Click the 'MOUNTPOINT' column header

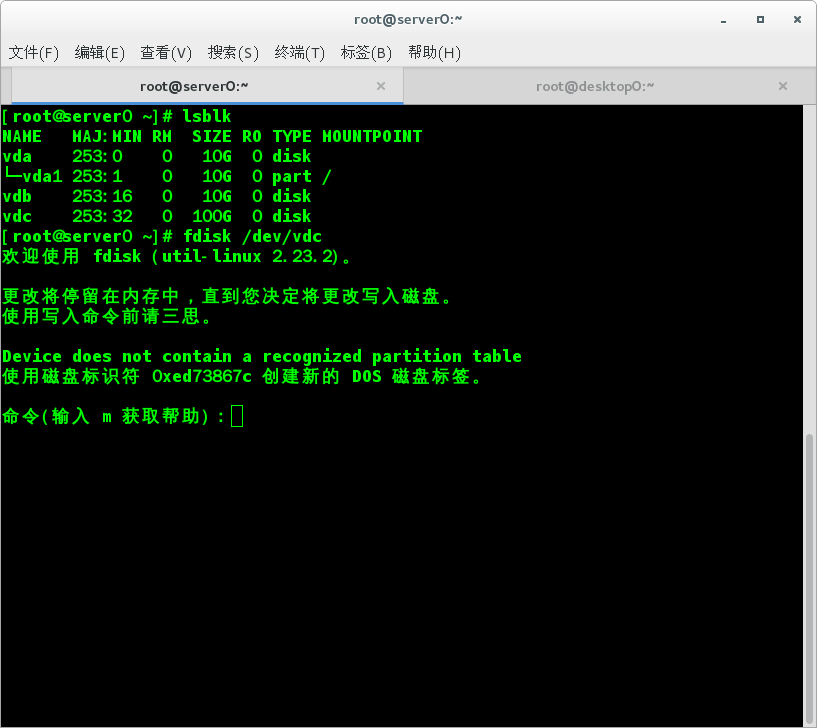pos(372,137)
